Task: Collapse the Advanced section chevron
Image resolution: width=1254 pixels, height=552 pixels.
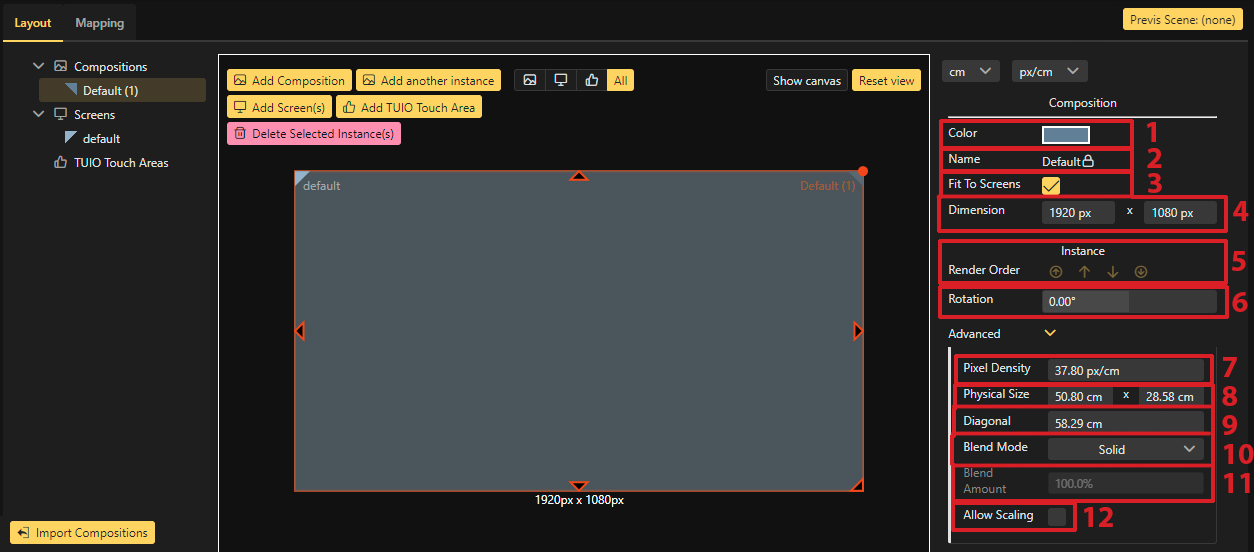Action: point(1049,334)
